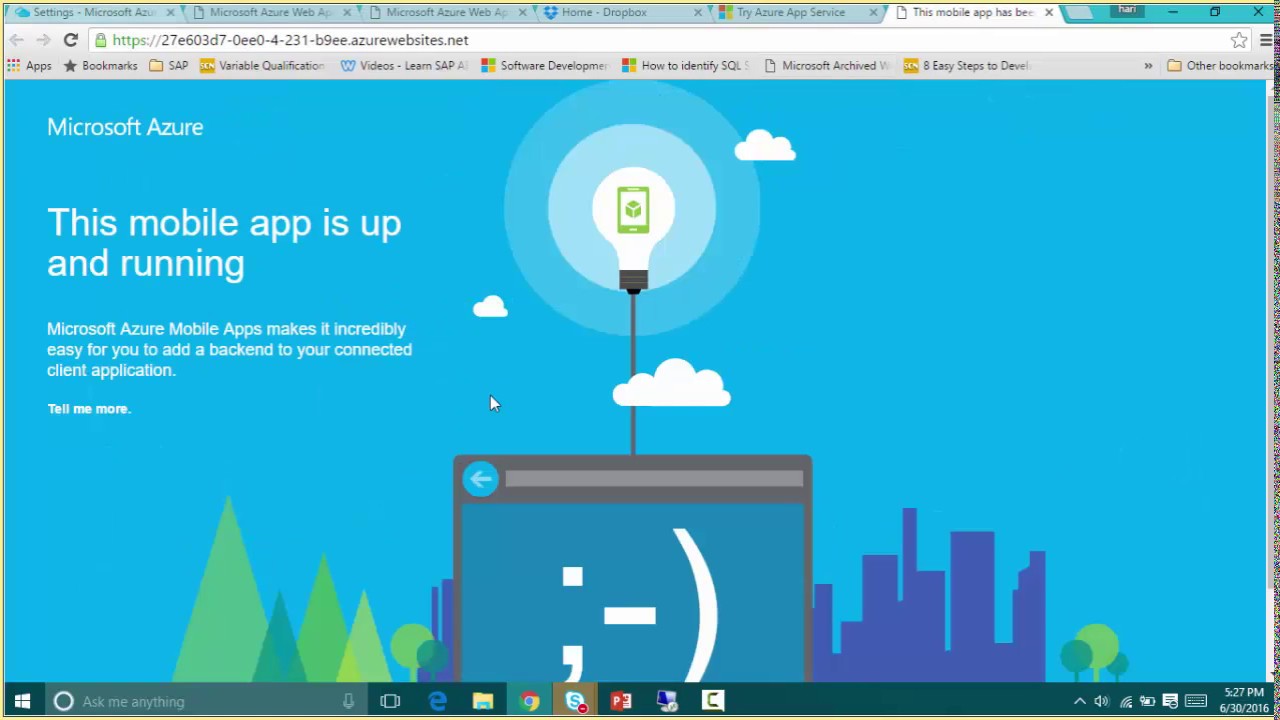Open Task View on the taskbar

(x=390, y=701)
